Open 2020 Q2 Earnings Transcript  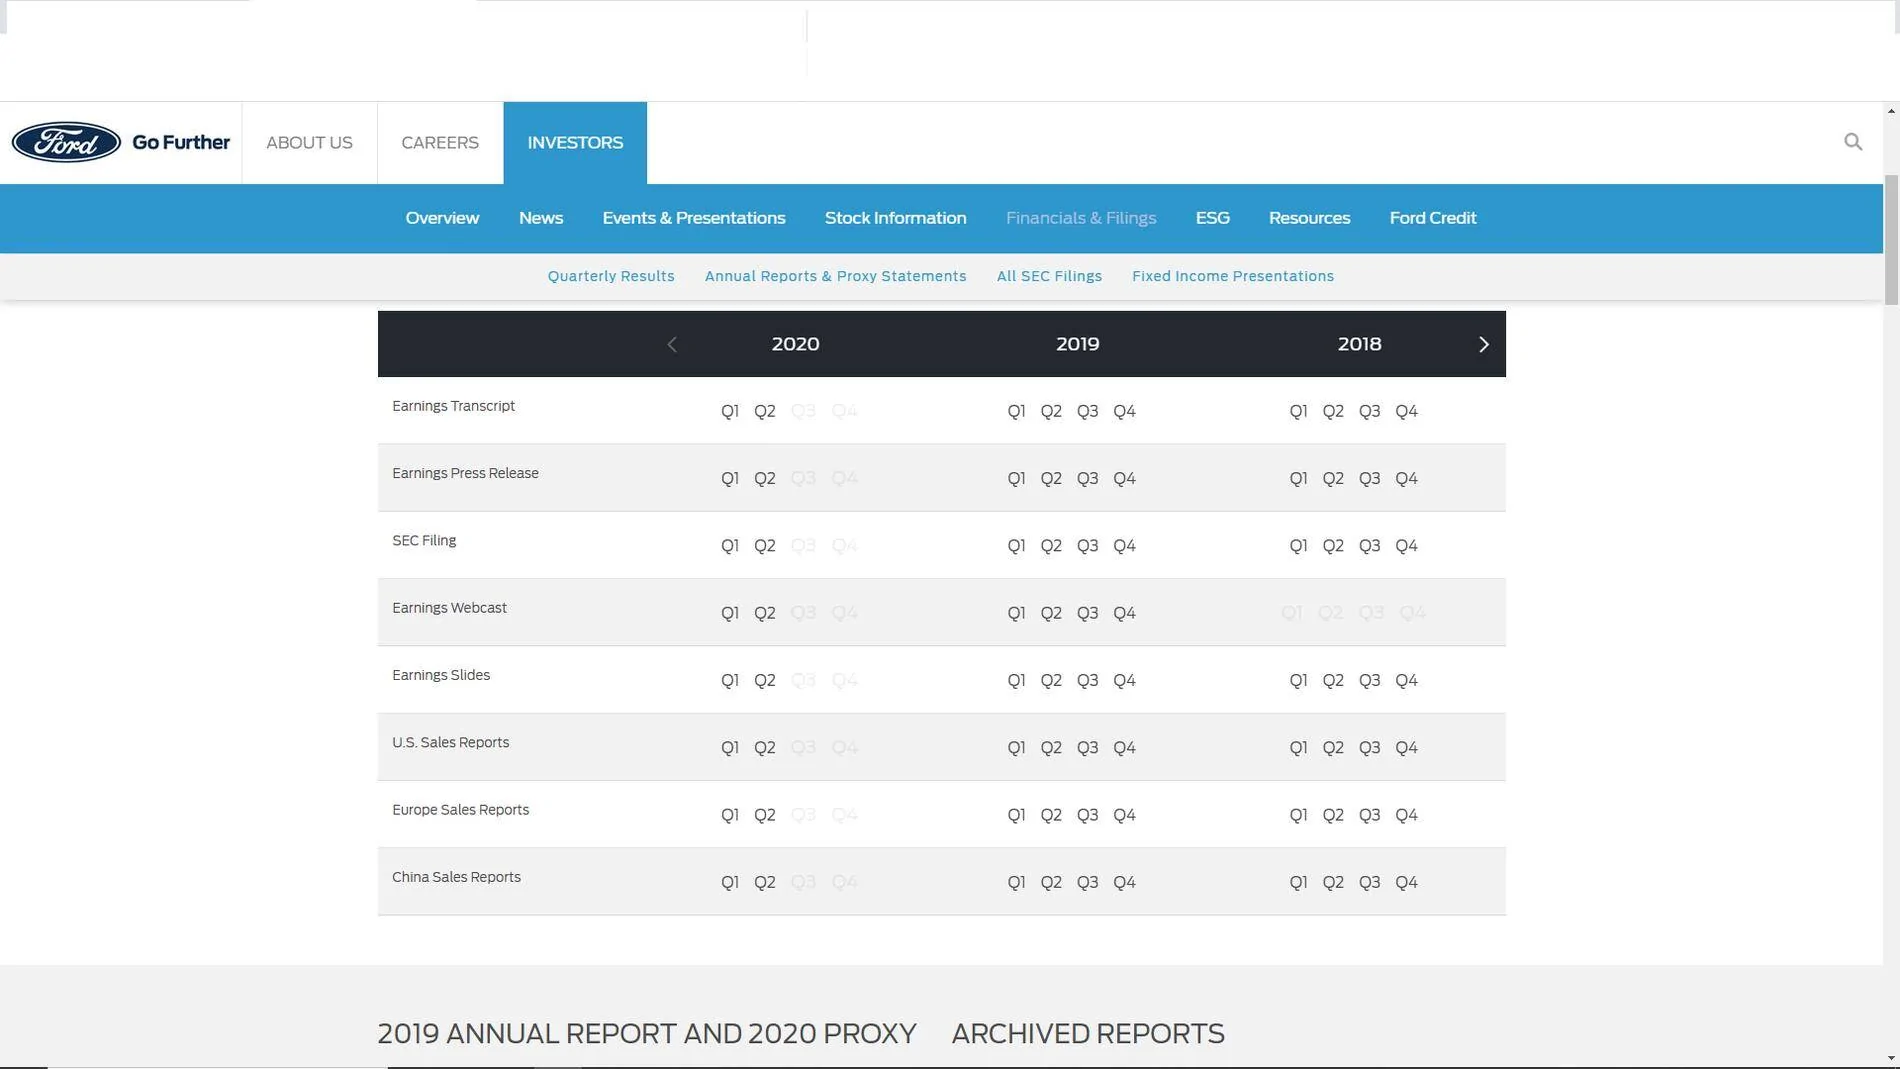coord(765,411)
